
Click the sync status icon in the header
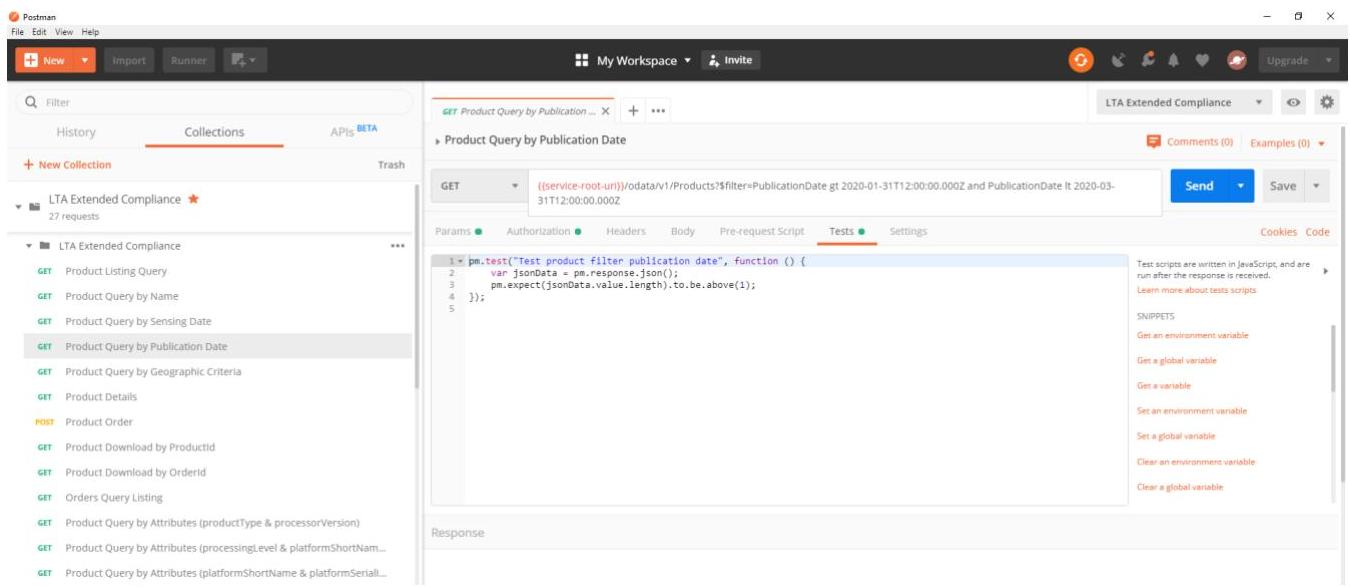[1081, 60]
